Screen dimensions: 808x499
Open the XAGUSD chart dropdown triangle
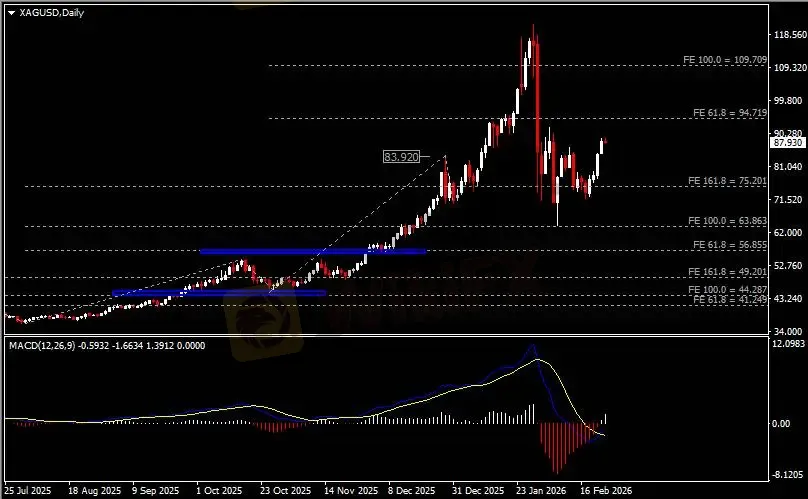coord(11,13)
